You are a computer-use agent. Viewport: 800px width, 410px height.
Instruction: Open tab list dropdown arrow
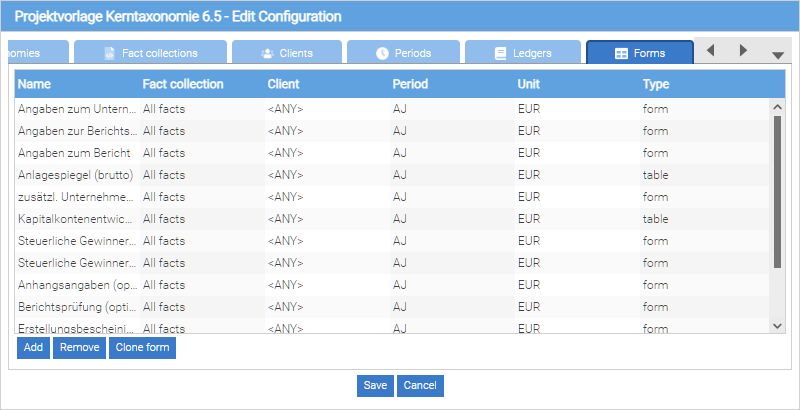click(x=778, y=55)
